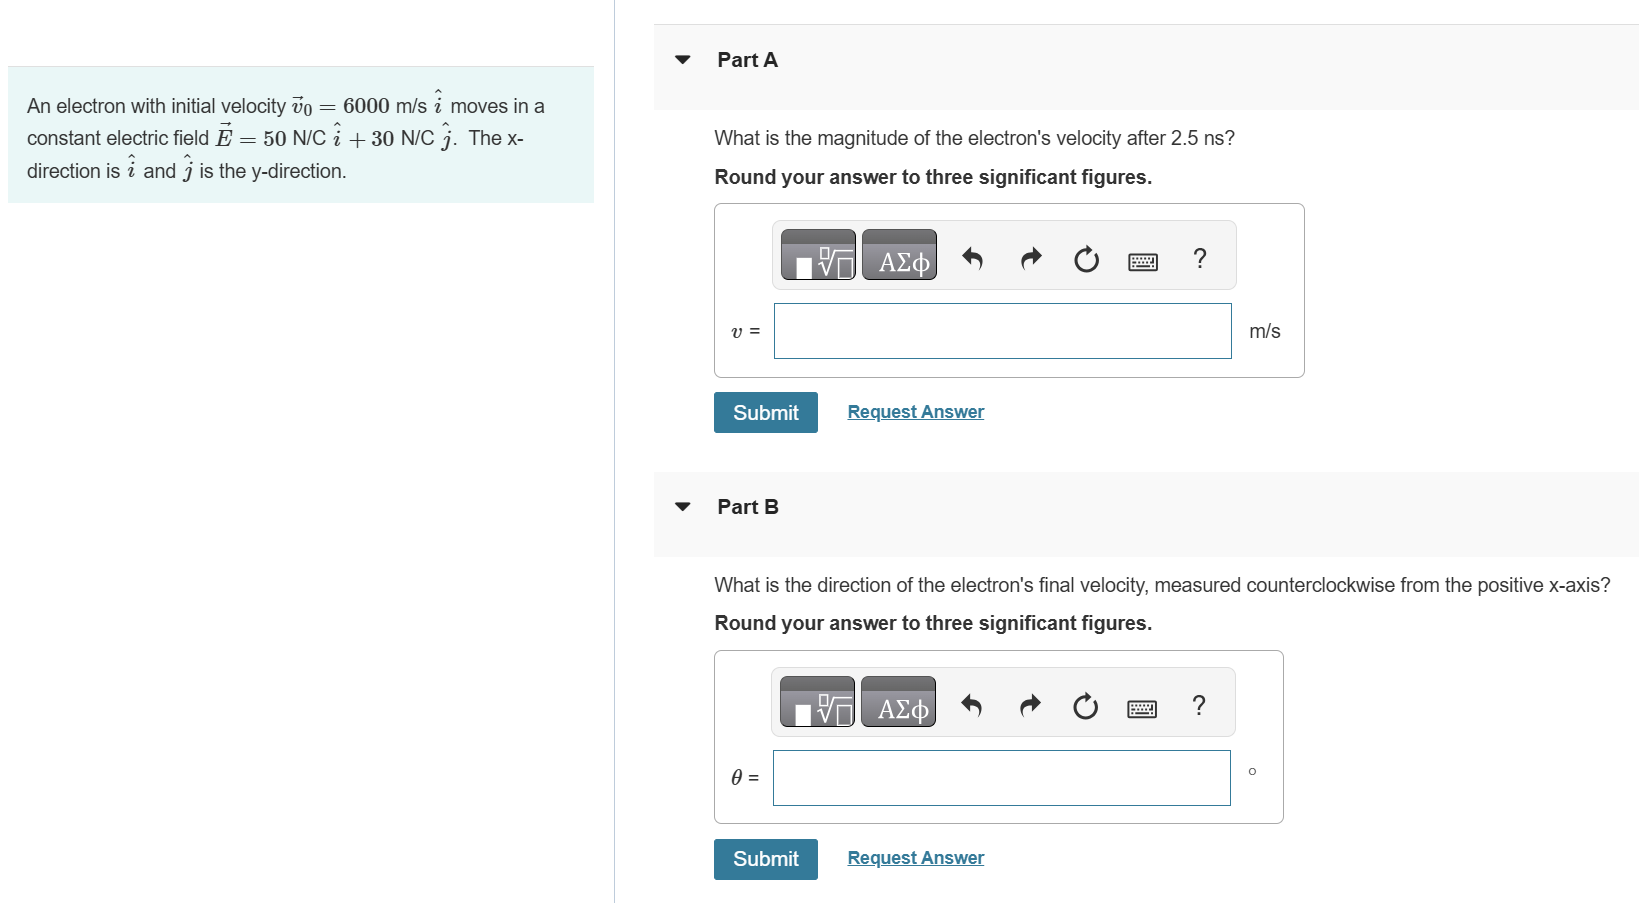
Task: Show keyboard shortcuts in Part A
Action: coord(1143,262)
